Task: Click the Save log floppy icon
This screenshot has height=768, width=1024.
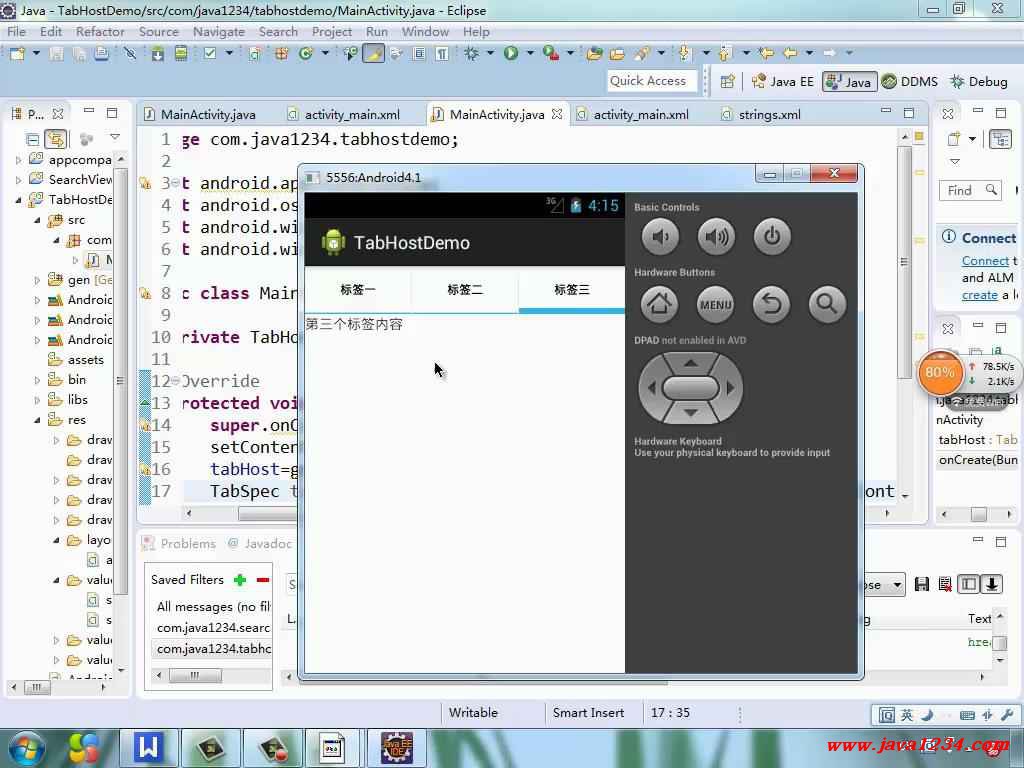Action: [921, 584]
